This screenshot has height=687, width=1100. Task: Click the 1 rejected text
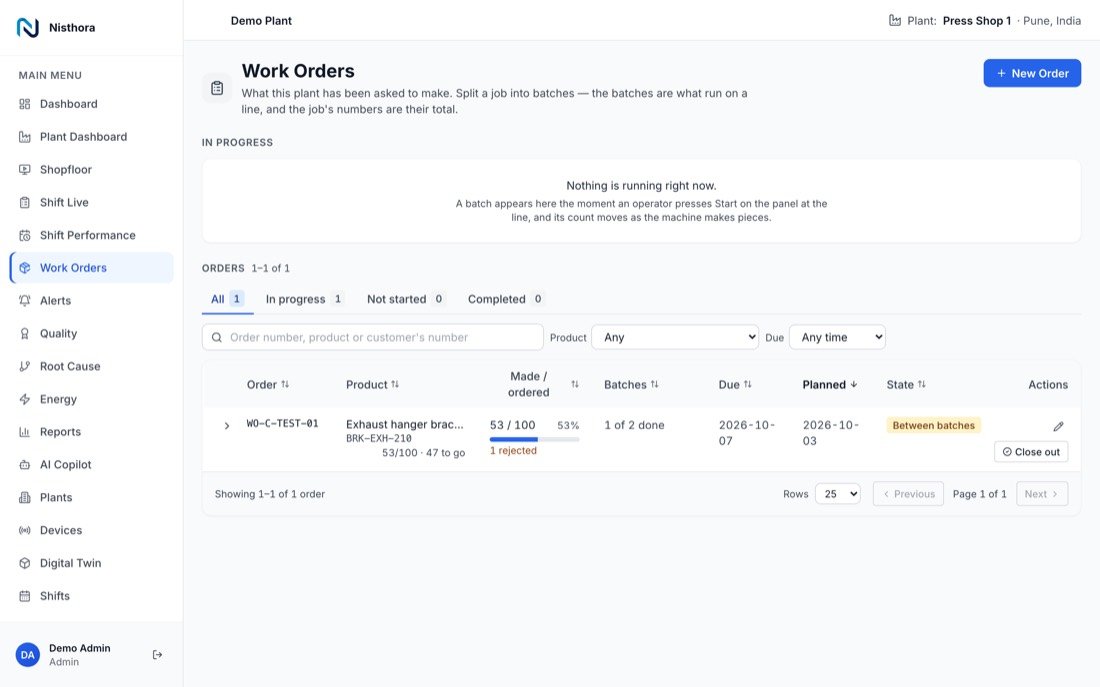(513, 451)
